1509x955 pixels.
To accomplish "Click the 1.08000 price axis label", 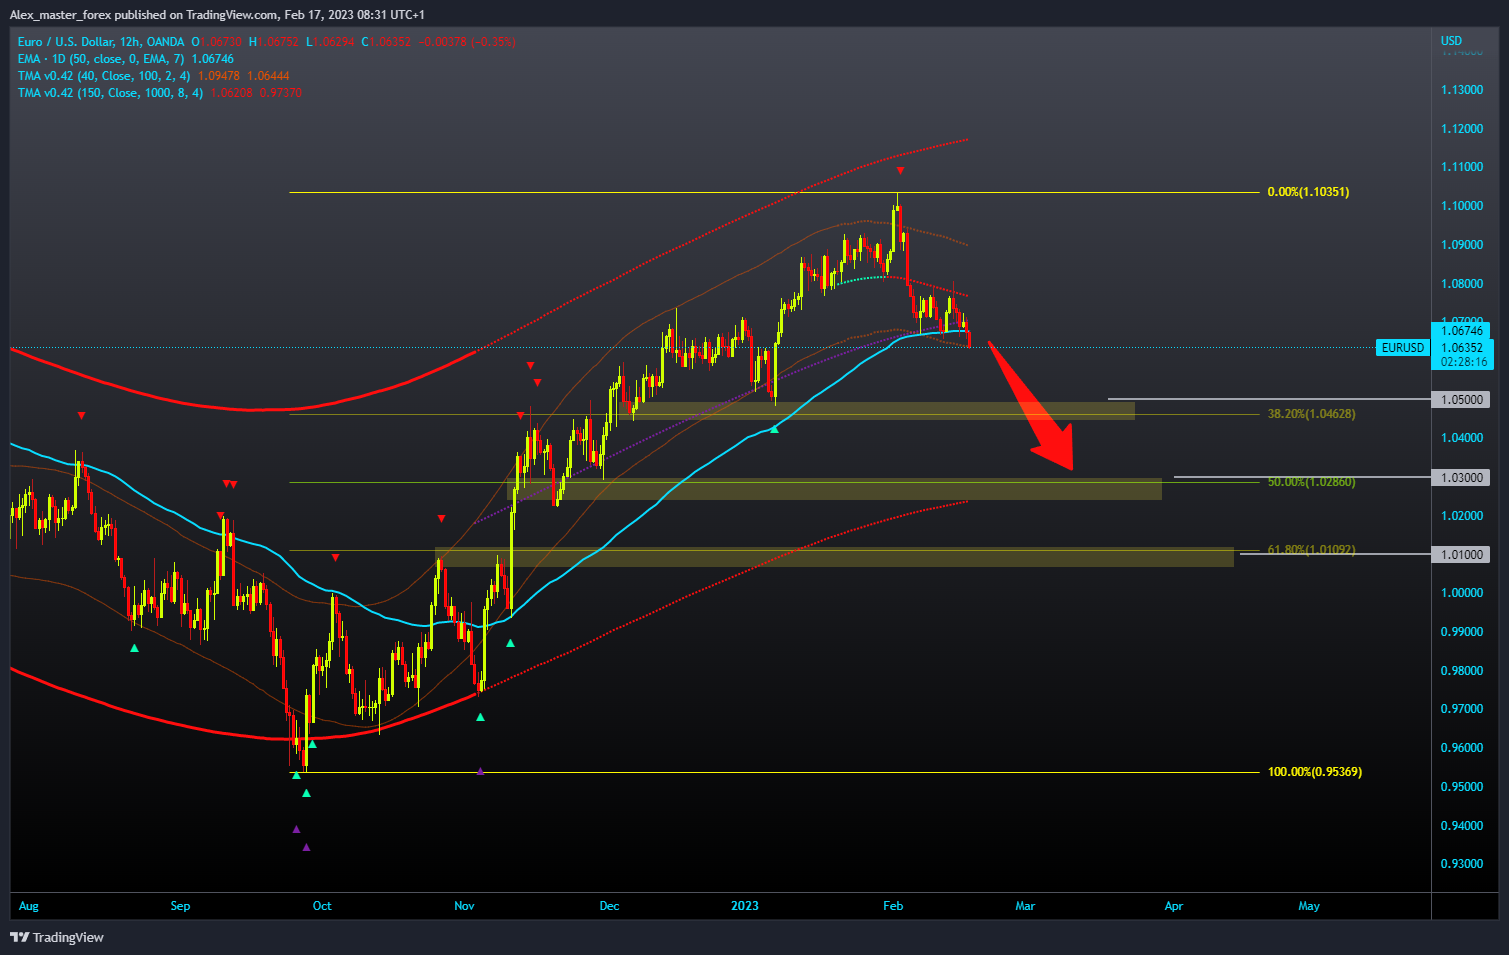I will pyautogui.click(x=1461, y=284).
